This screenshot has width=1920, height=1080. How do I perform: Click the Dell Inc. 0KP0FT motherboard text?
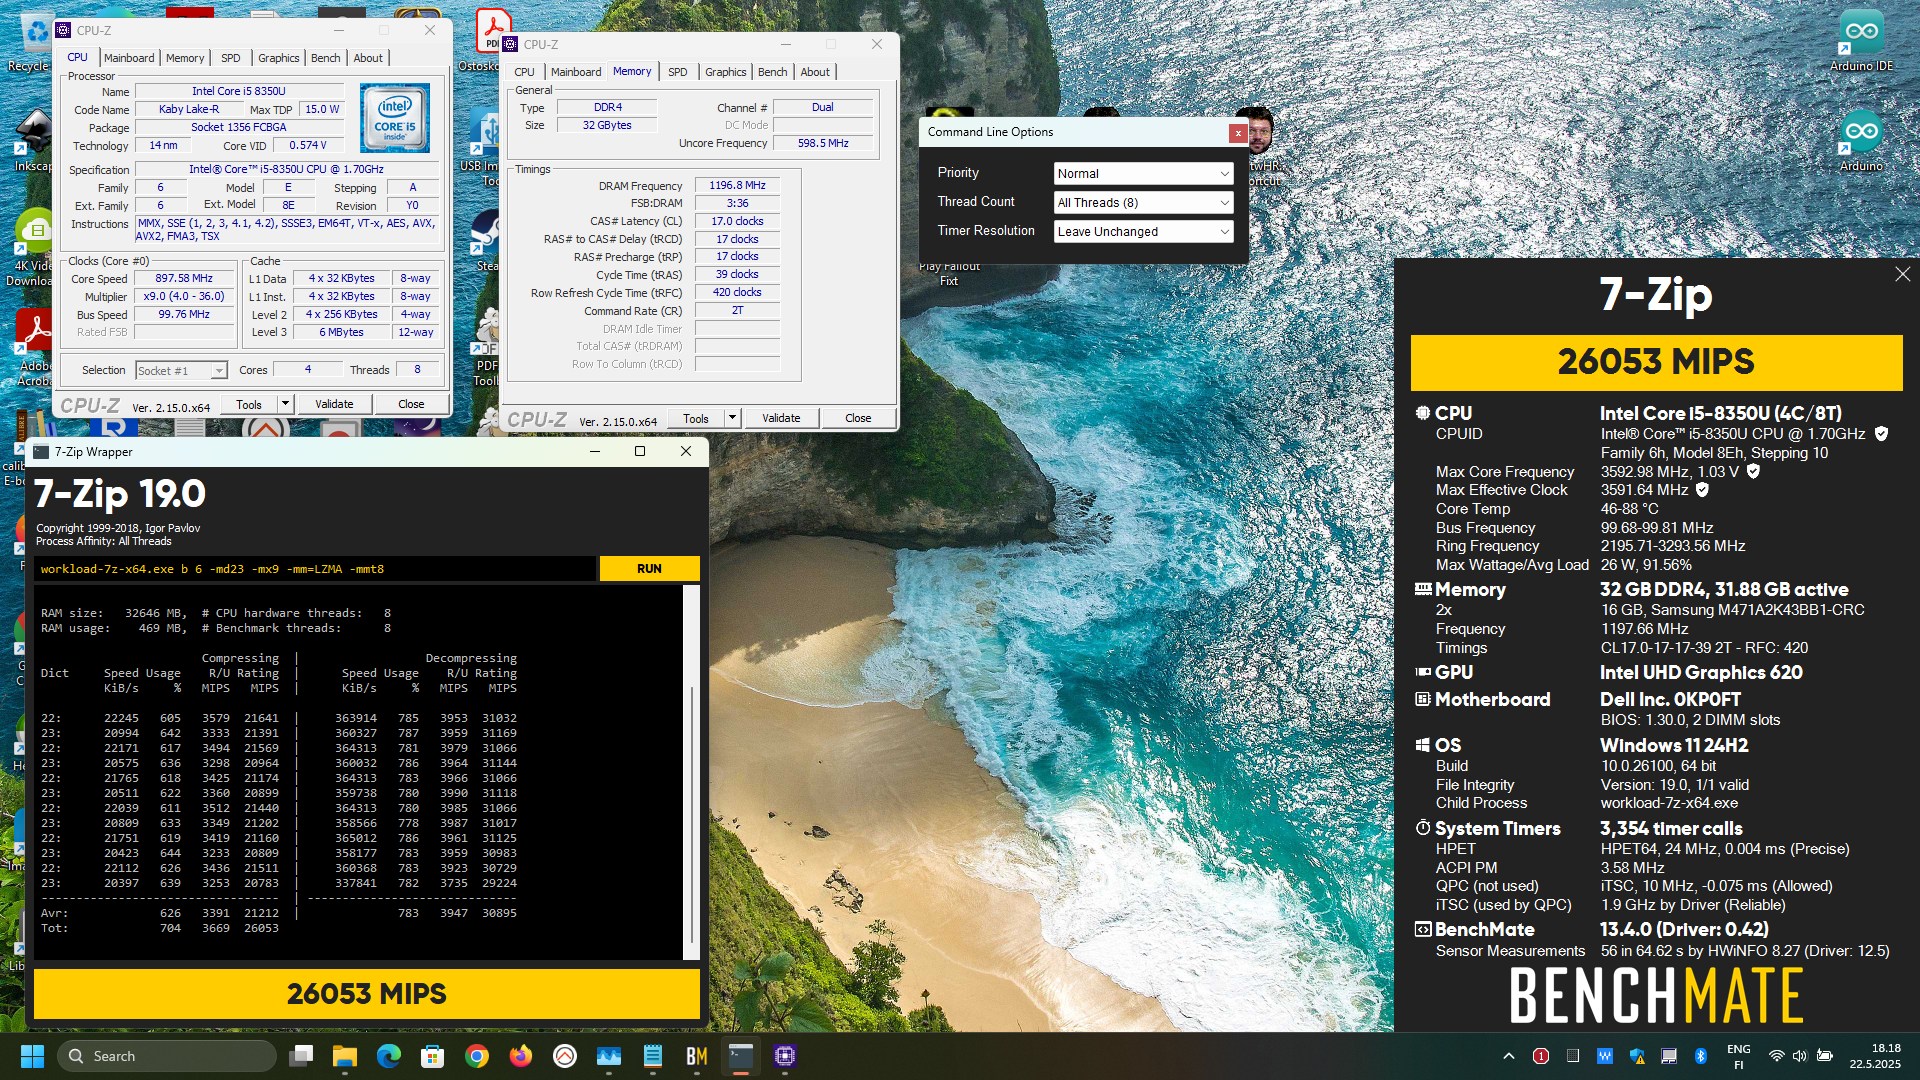tap(1670, 699)
